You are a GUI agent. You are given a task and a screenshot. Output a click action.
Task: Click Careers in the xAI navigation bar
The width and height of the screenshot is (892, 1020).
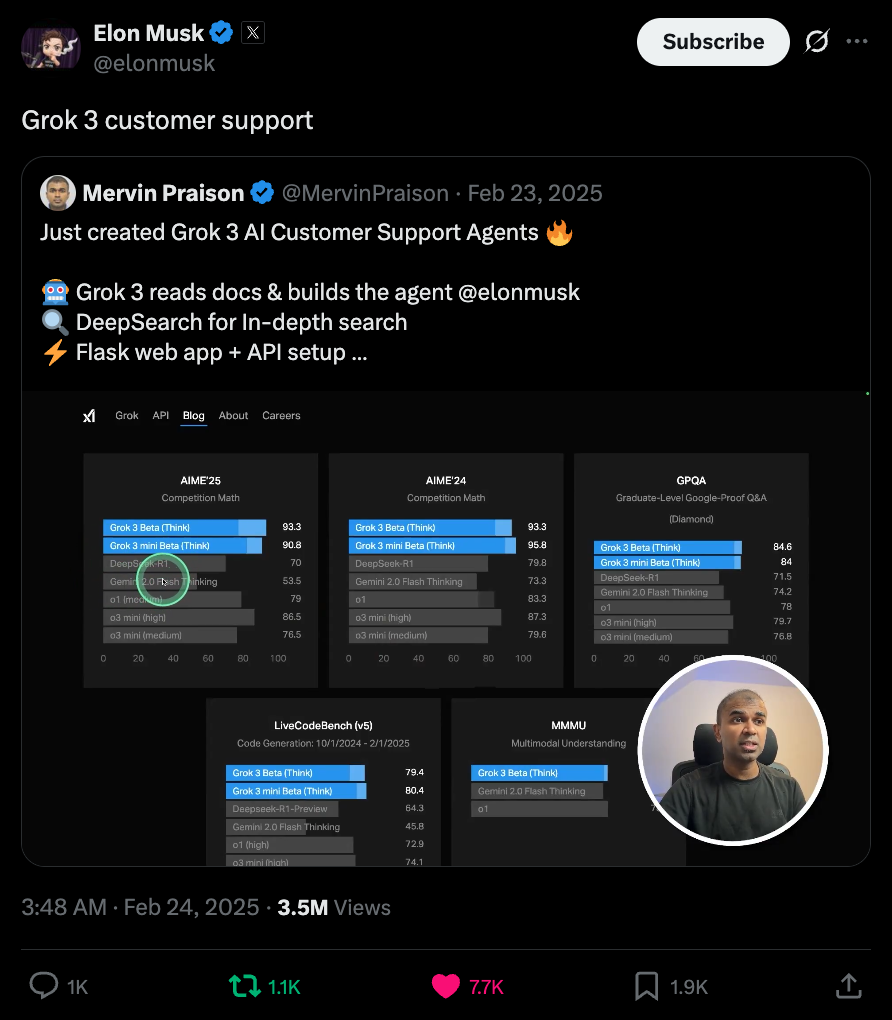[x=281, y=415]
